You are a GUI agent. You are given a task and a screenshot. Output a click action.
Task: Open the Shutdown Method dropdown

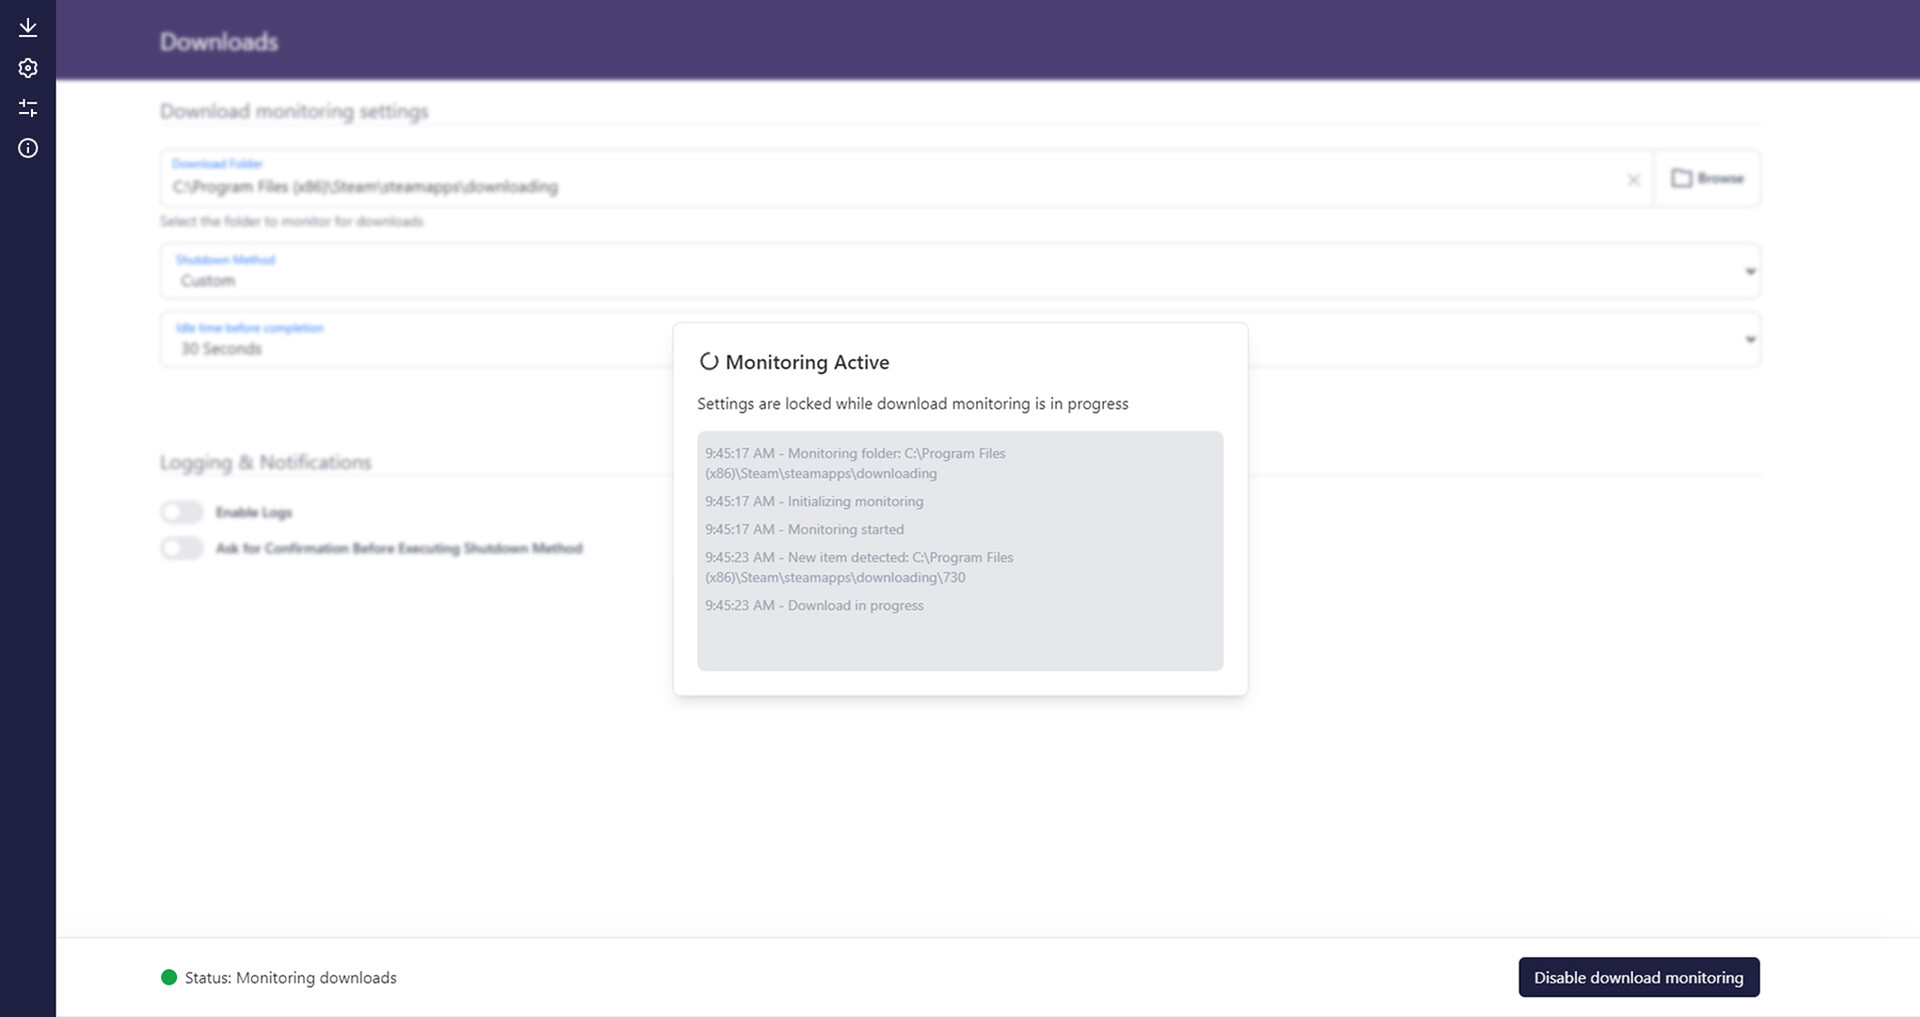(x=1749, y=271)
